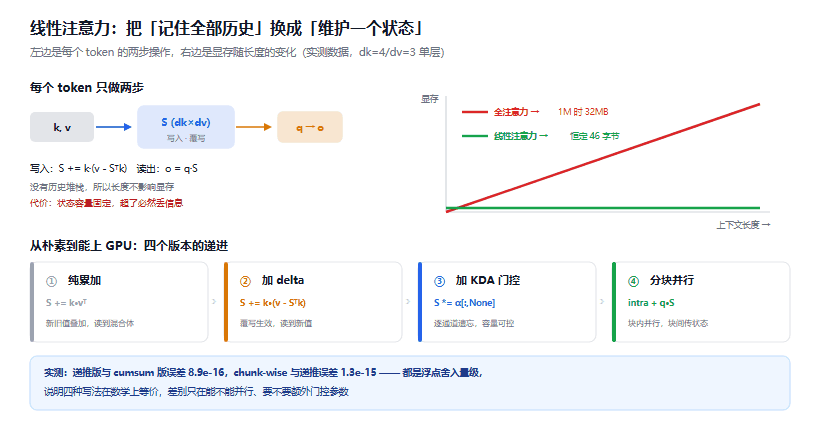
Task: Click the heading 每个 token 只做两步
Action: [87, 87]
